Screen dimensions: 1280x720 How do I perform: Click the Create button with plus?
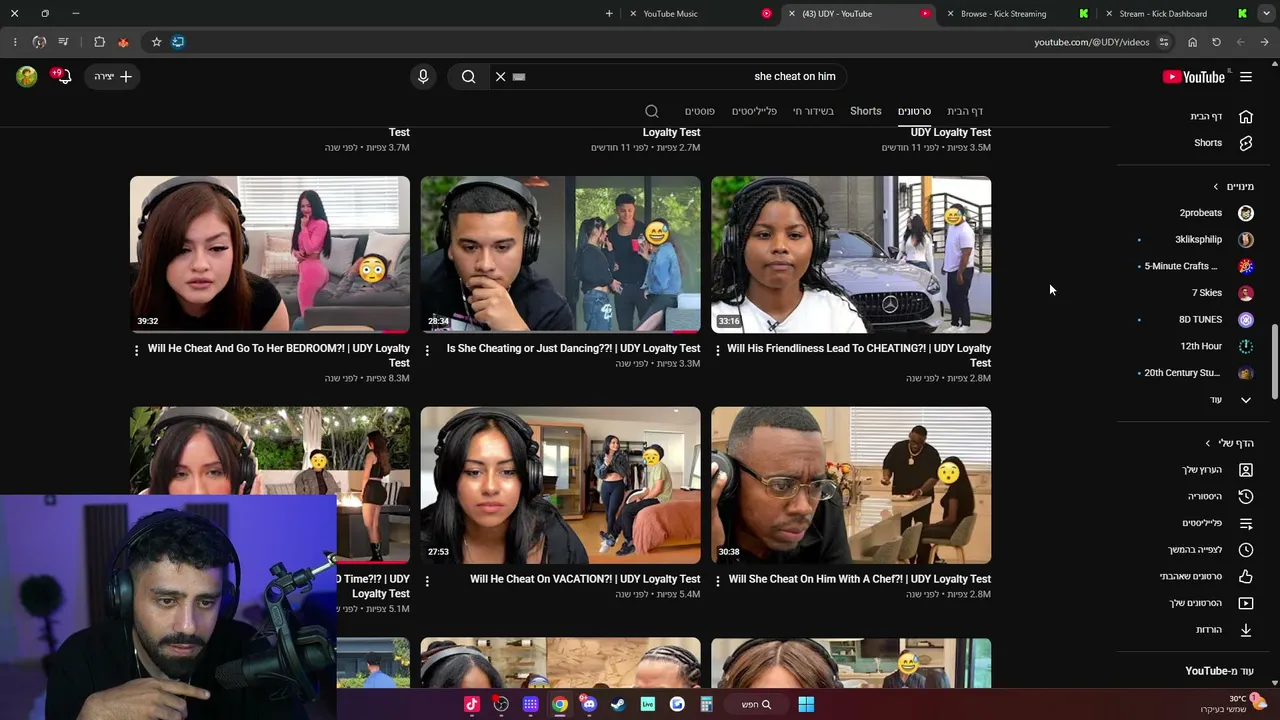tap(113, 77)
